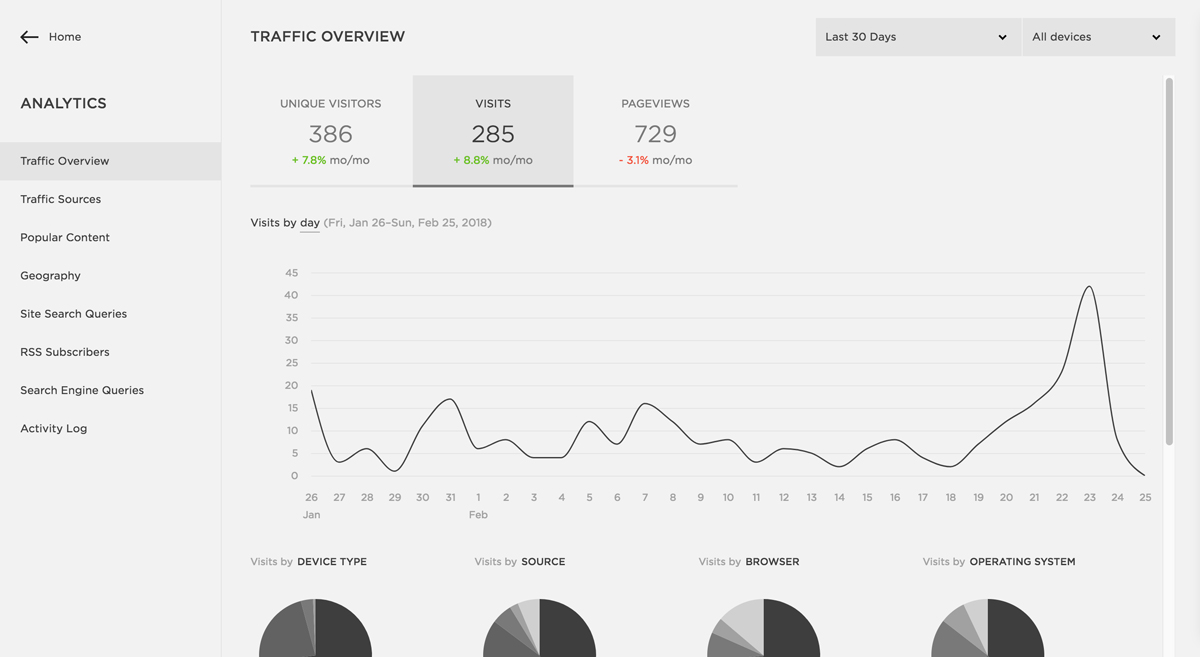Click the '+ 7.8% mo/mo' change text
The height and width of the screenshot is (657, 1200).
(x=331, y=160)
